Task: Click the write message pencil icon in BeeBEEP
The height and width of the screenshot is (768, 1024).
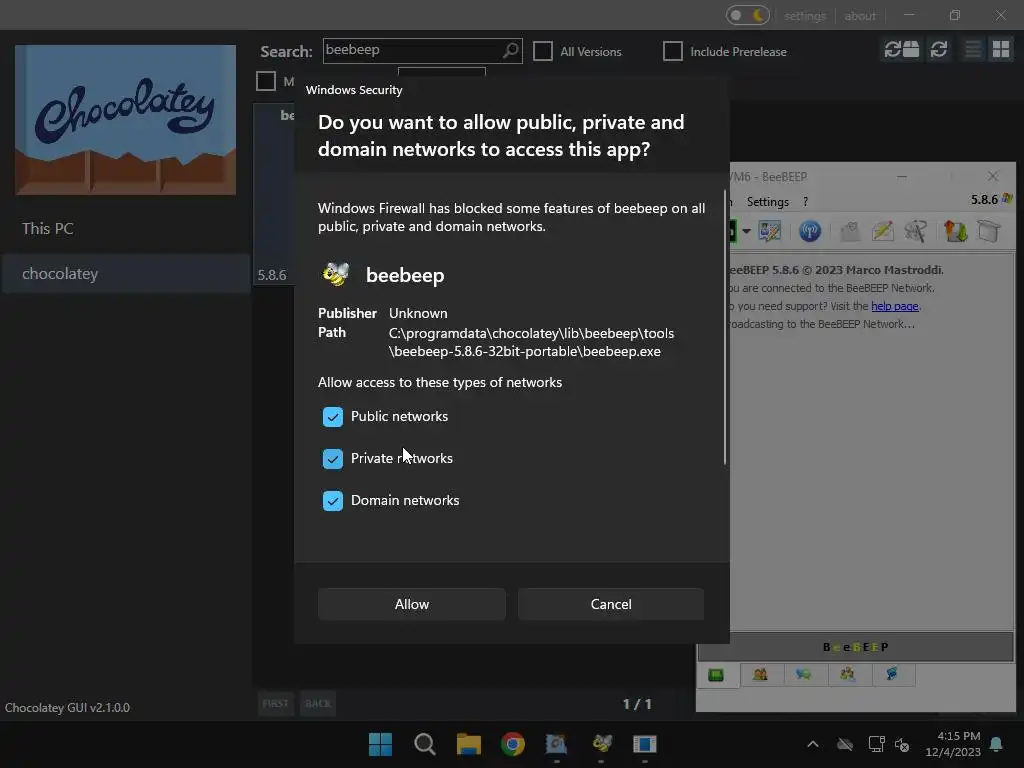Action: (883, 231)
